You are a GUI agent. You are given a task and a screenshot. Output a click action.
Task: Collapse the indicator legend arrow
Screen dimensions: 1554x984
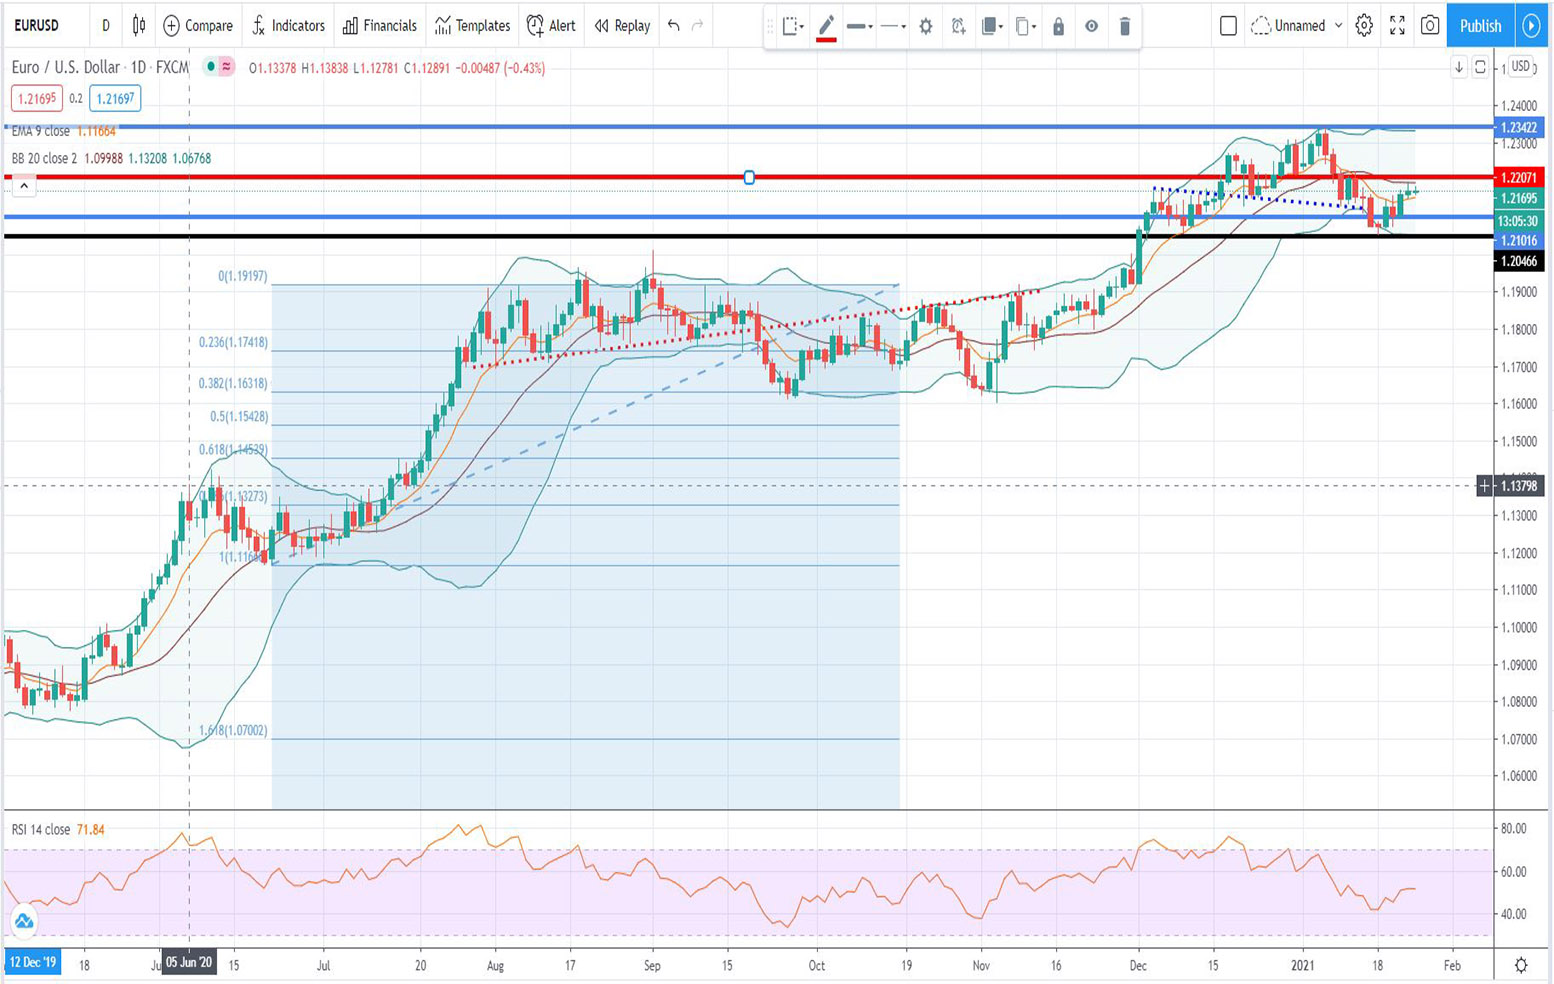24,185
